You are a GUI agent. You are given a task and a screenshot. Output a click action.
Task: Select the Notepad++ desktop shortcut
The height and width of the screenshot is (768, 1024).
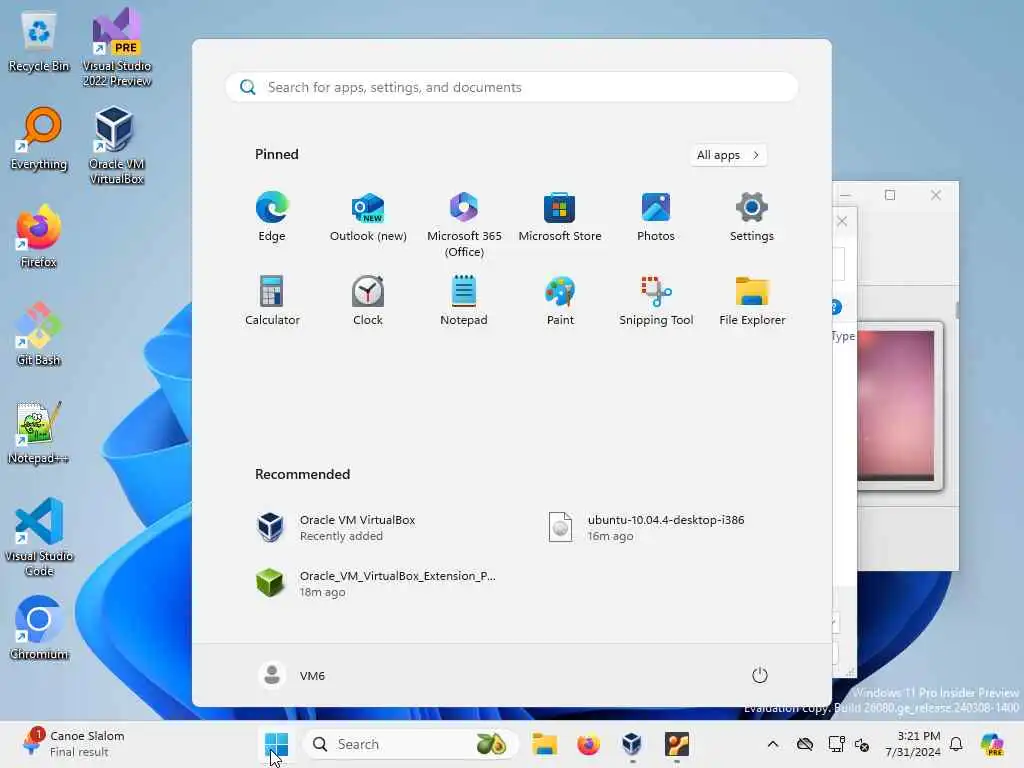coord(39,432)
